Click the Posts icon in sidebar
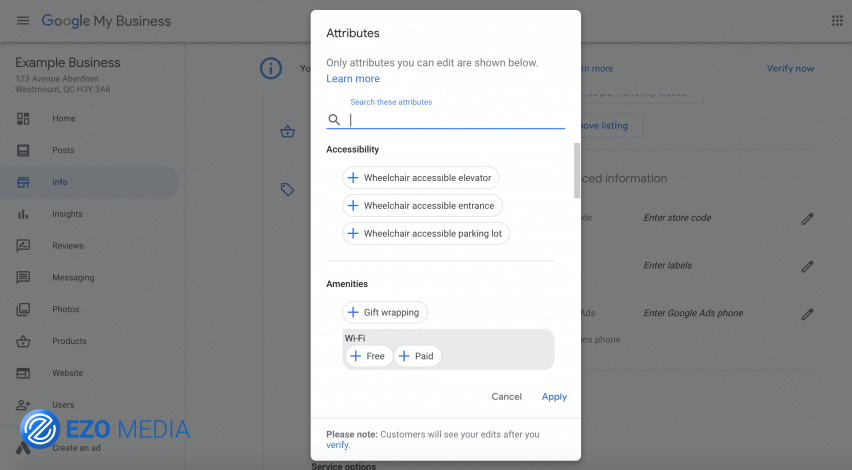Screen dimensions: 852x470 point(23,150)
